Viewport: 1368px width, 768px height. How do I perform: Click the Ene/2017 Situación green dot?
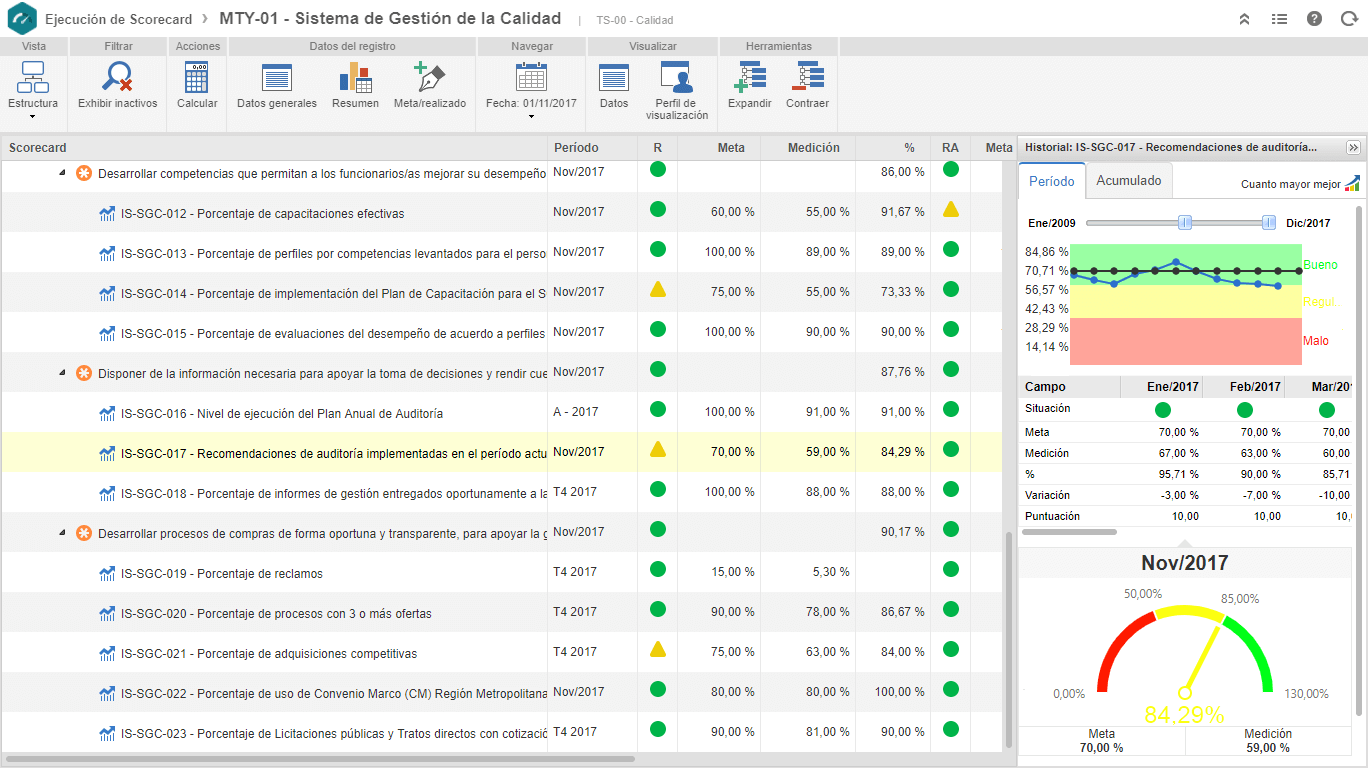tap(1163, 410)
